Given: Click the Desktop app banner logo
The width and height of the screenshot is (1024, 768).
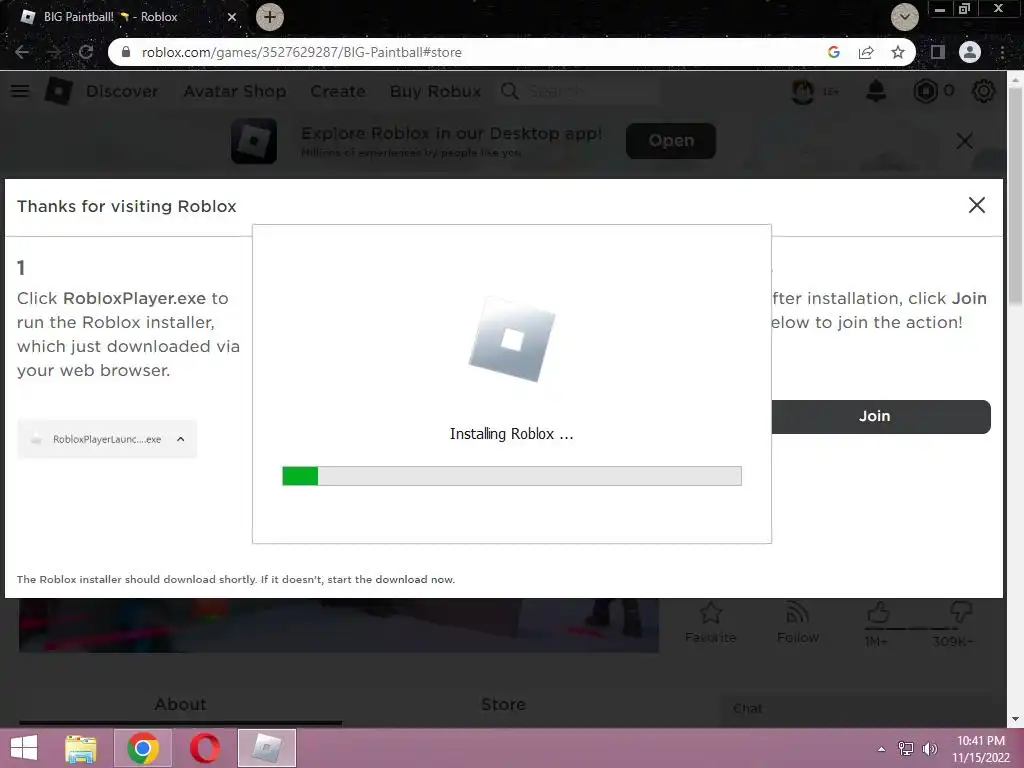Looking at the screenshot, I should tap(254, 140).
